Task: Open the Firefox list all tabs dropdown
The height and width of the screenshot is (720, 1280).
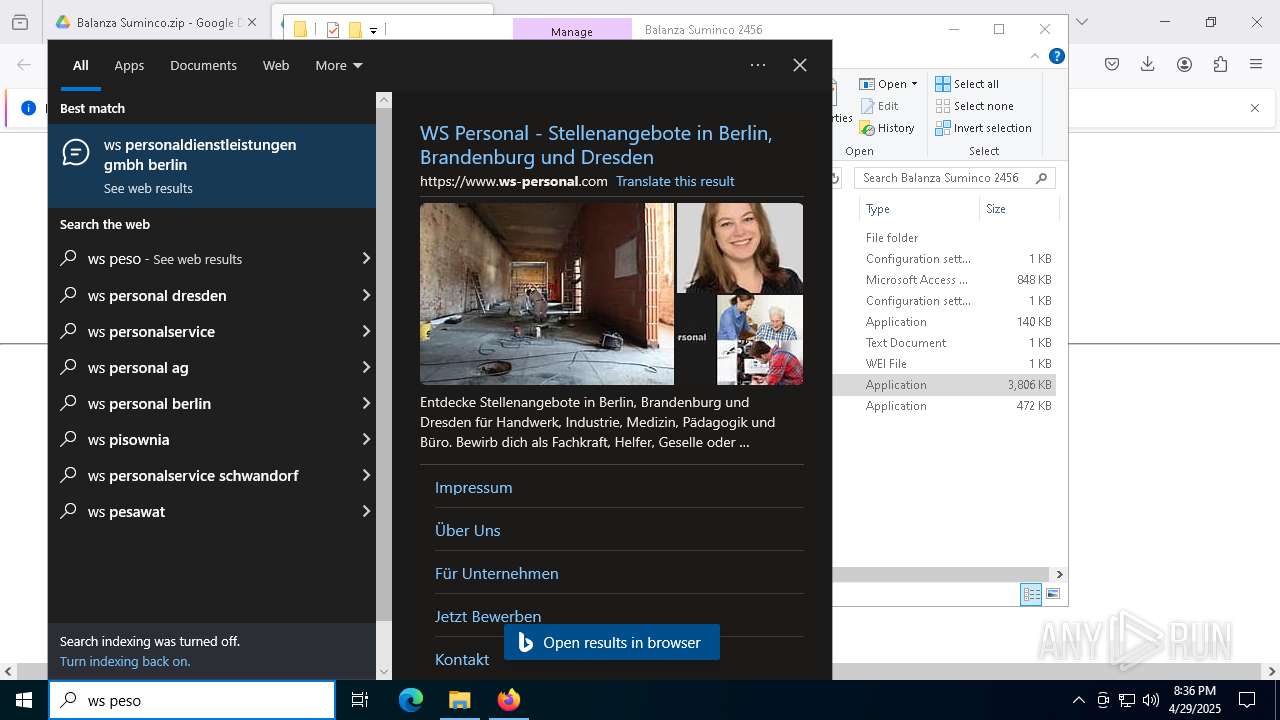Action: click(1081, 22)
